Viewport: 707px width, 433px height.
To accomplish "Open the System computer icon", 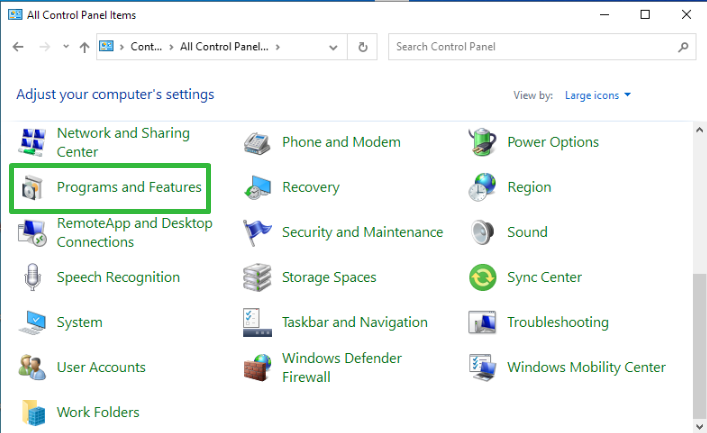I will (32, 322).
